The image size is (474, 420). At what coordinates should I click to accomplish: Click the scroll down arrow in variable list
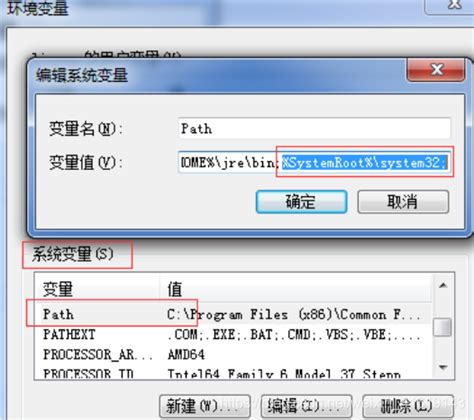pos(443,367)
